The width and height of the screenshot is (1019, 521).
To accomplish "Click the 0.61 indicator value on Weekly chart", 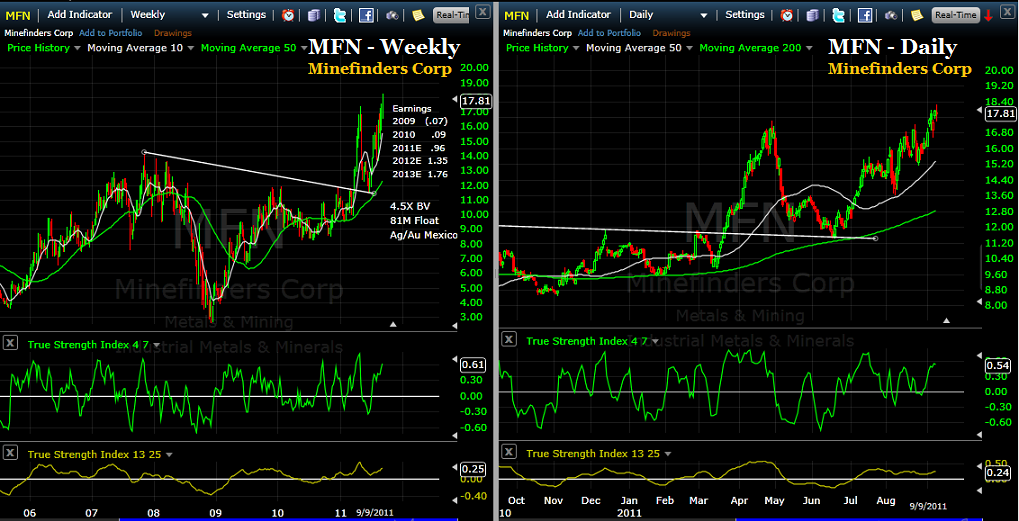I will (472, 364).
